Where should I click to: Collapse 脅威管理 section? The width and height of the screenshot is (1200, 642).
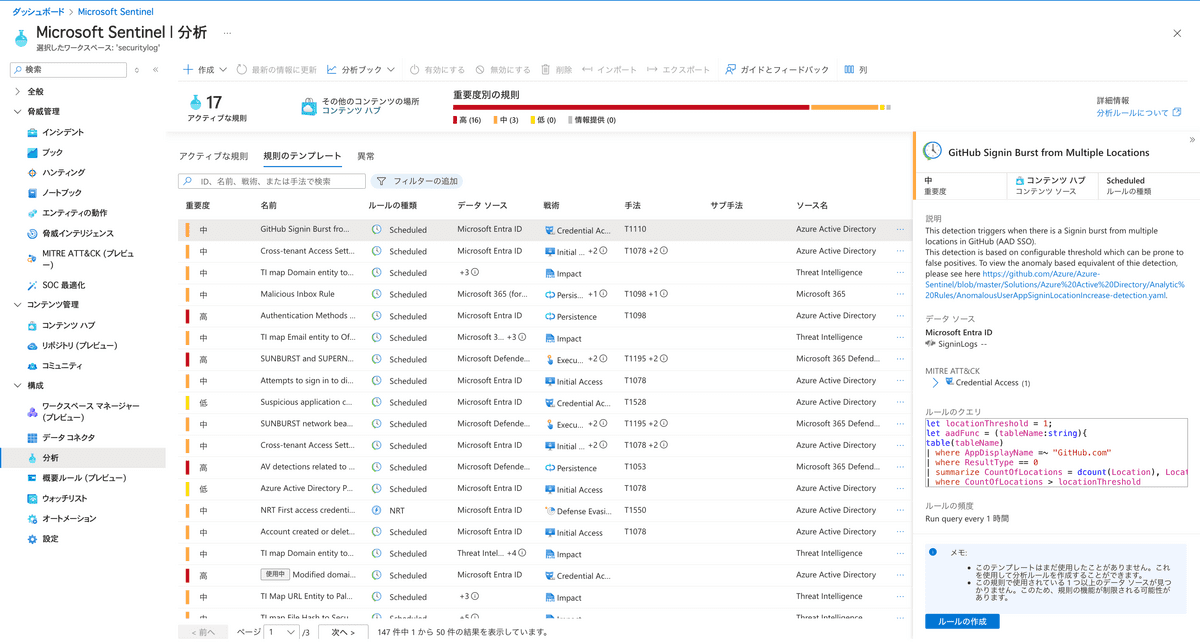pos(17,112)
